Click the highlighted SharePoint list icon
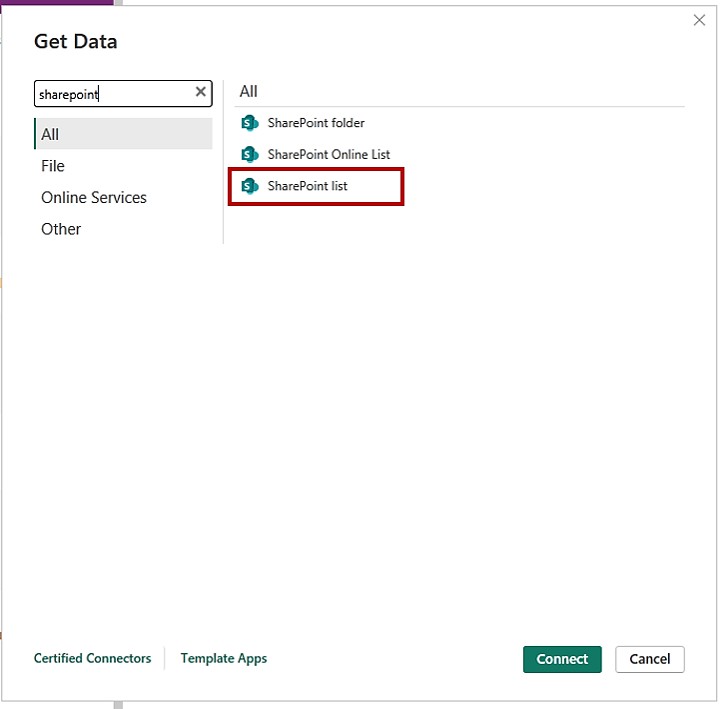Screen dimensions: 720x709 point(250,186)
